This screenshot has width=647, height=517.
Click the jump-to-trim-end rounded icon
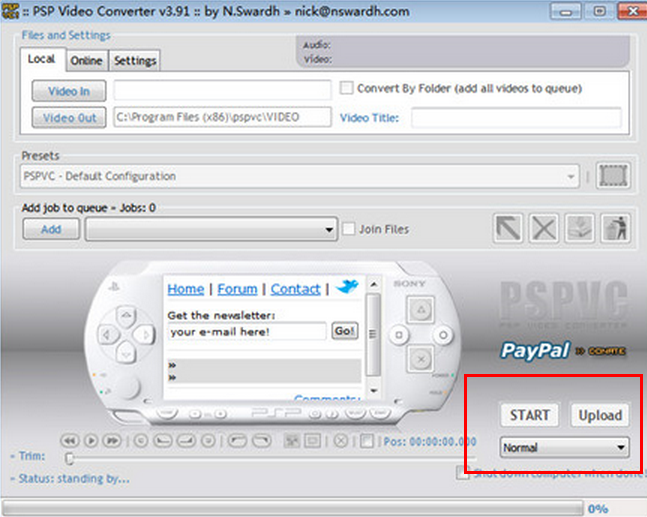tap(261, 441)
